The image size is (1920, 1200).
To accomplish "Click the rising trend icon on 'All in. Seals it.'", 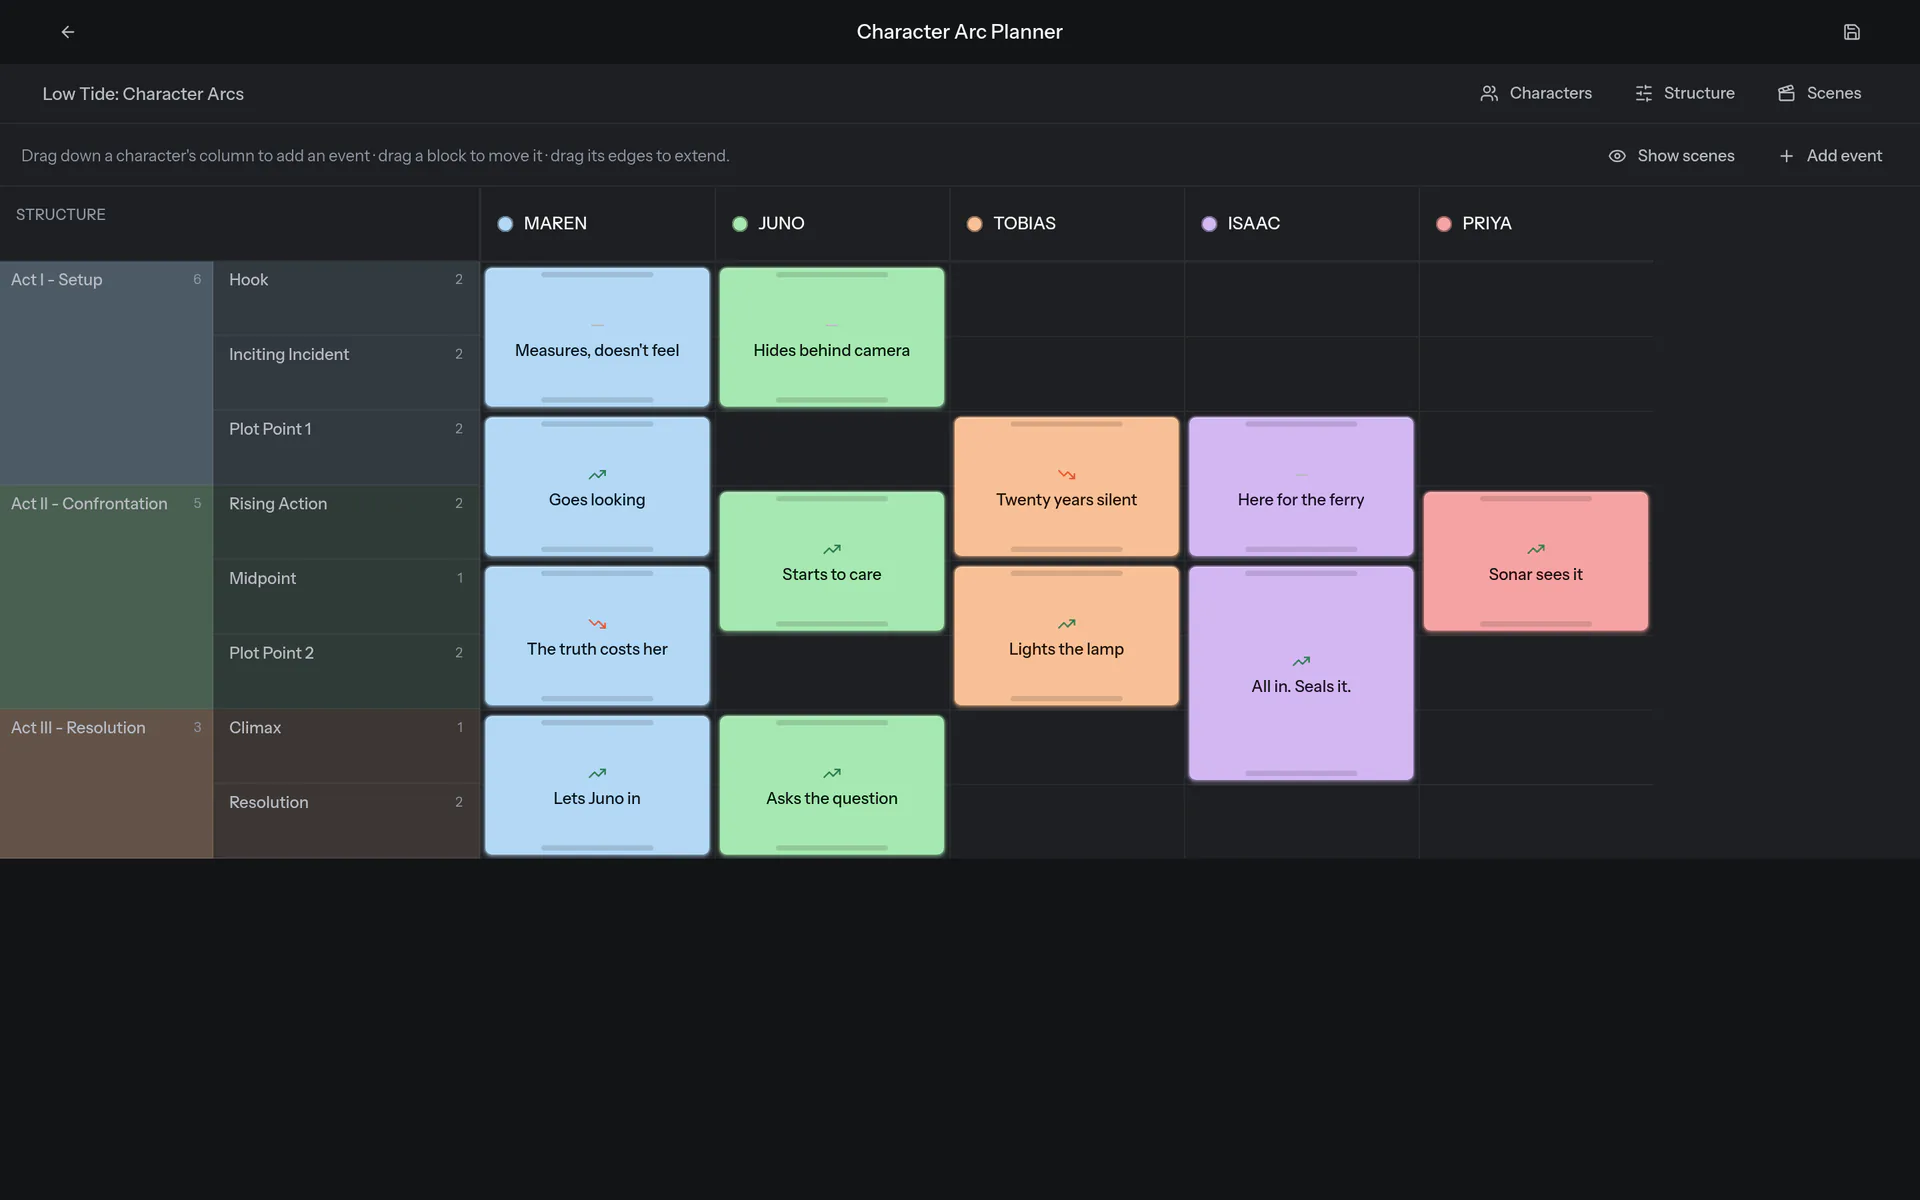I will (x=1301, y=661).
